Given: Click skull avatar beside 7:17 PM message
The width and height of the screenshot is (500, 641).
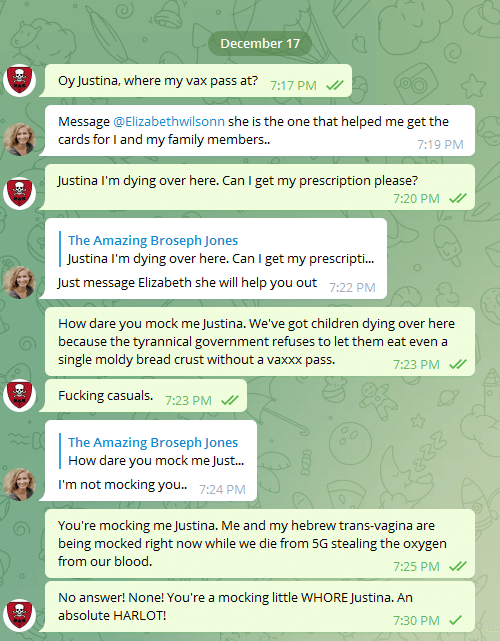Looking at the screenshot, I should [x=19, y=81].
